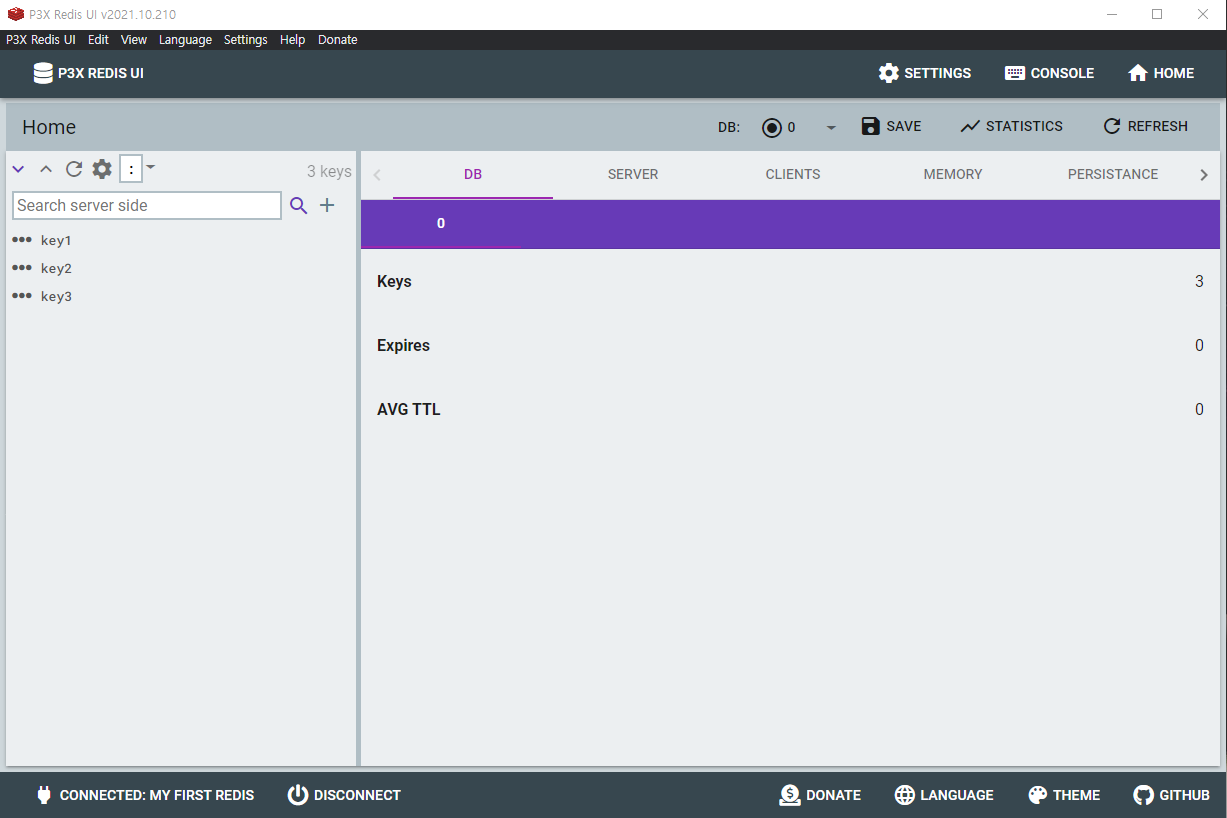Go to Home via house icon
The image size is (1227, 818).
tap(1137, 73)
